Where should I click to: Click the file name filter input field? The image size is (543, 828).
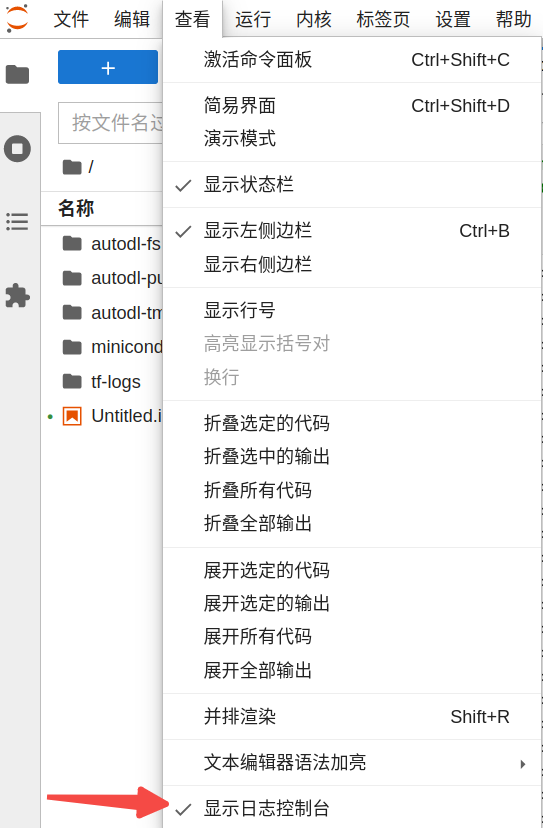coord(110,123)
